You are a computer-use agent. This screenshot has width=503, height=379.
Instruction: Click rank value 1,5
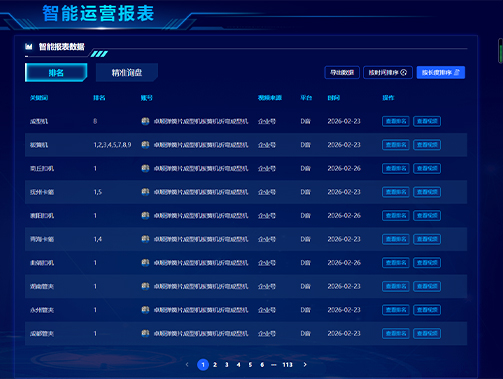point(98,192)
